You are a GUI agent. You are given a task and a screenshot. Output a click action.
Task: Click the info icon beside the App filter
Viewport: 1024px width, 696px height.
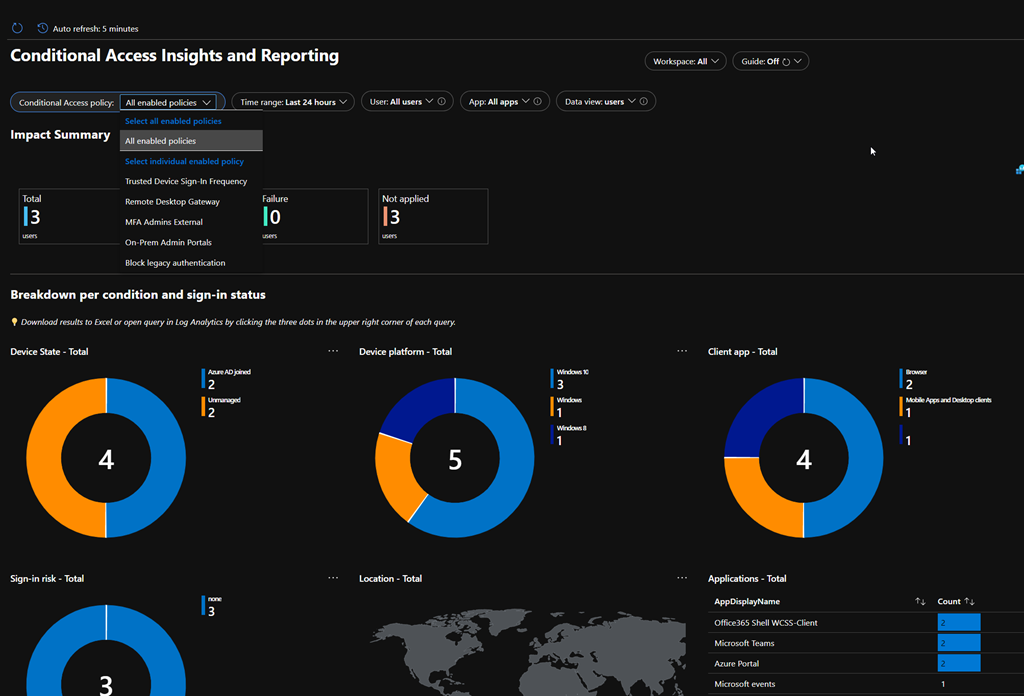[x=537, y=101]
